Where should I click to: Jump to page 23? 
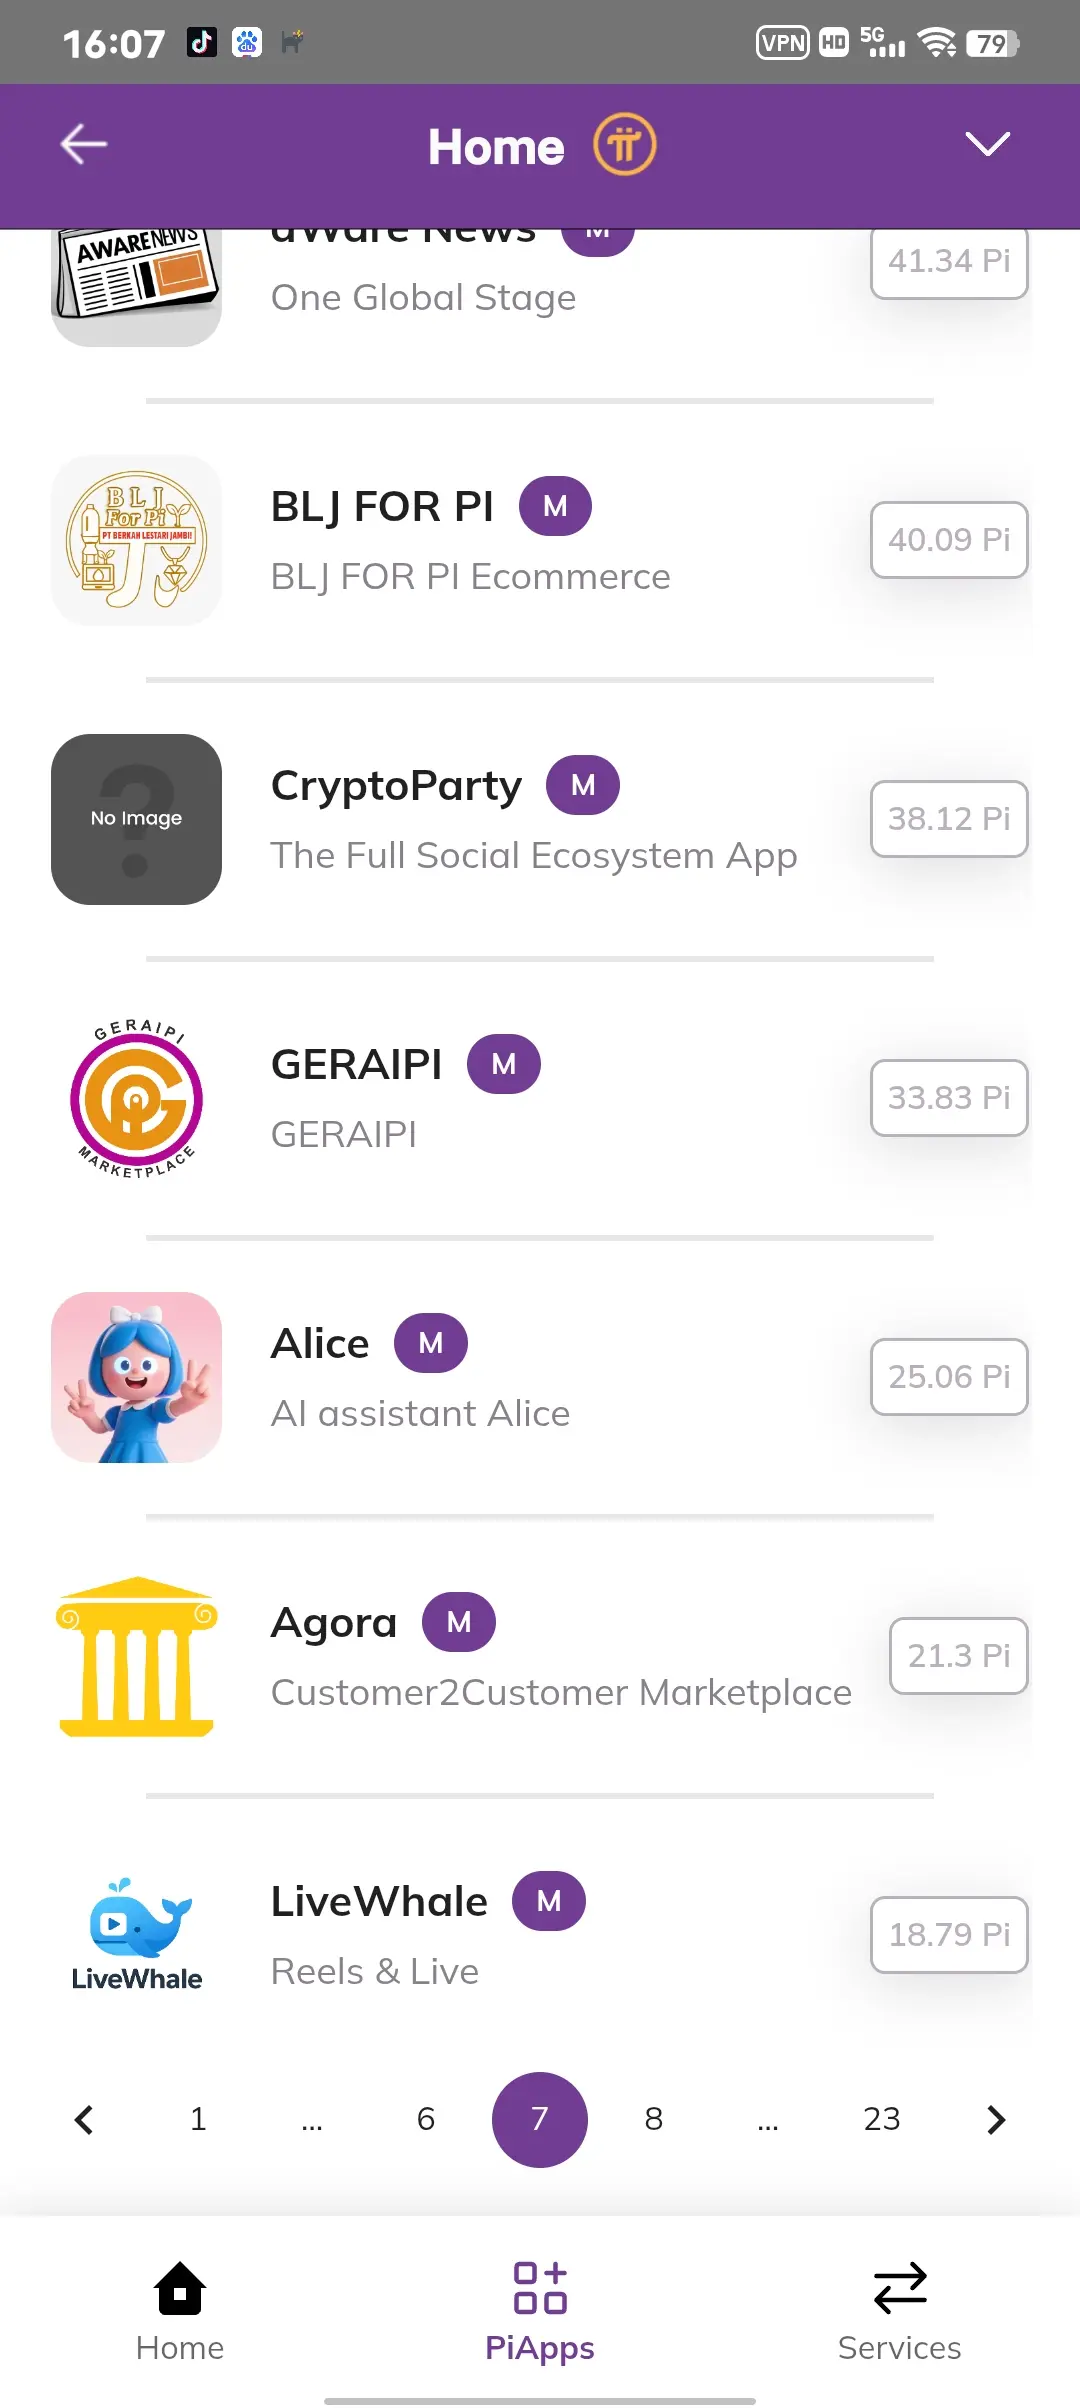pos(881,2119)
